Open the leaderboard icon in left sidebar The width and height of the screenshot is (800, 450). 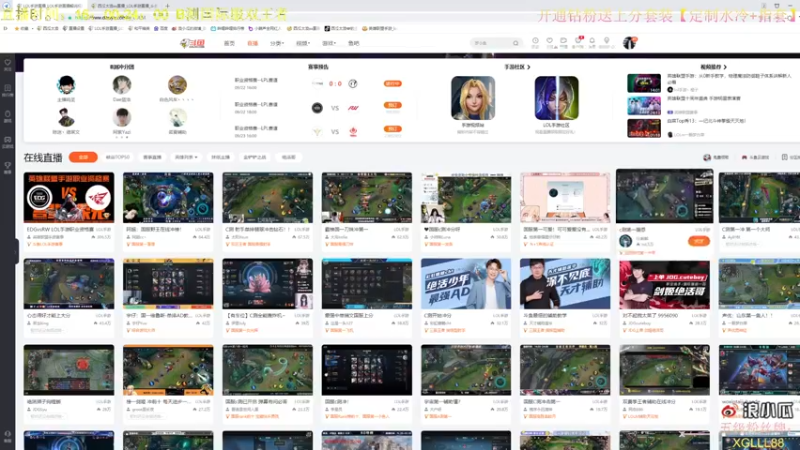tap(8, 90)
